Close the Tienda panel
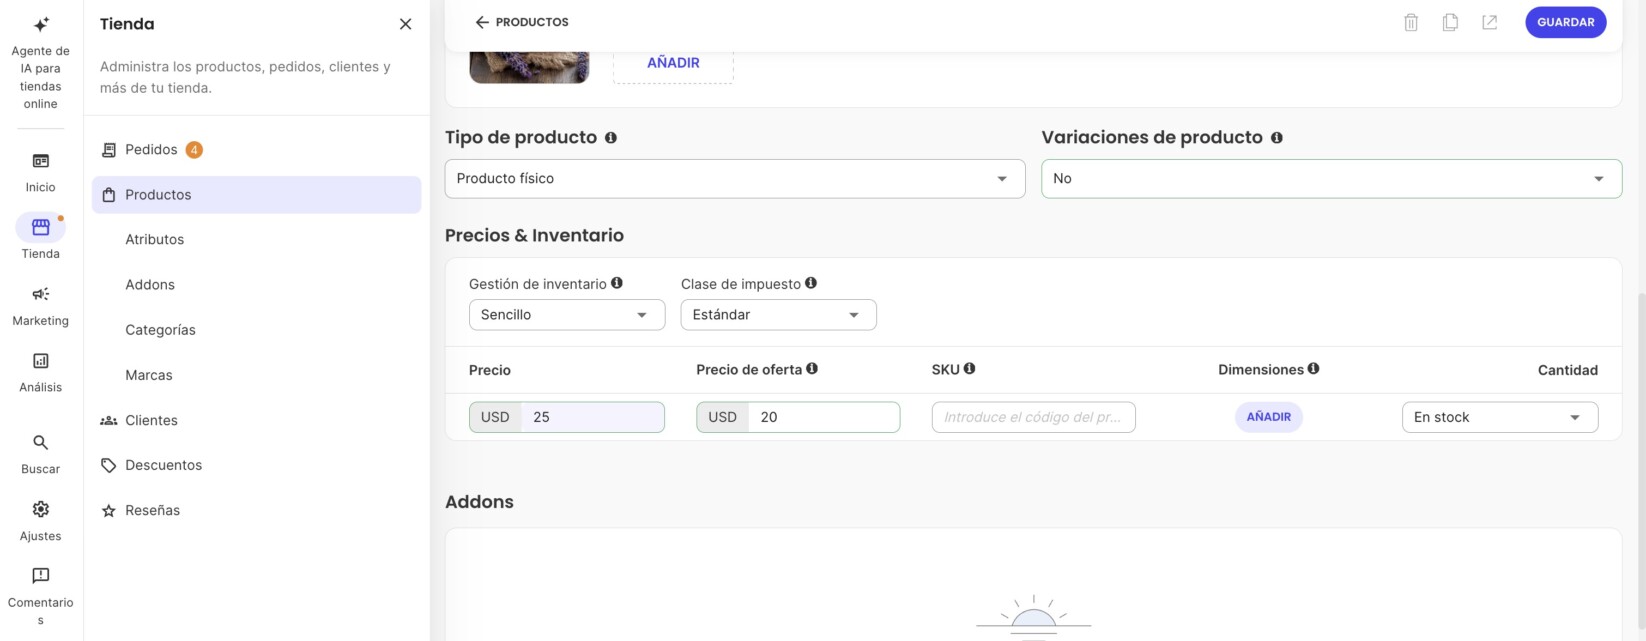Viewport: 1646px width, 641px height. point(405,24)
